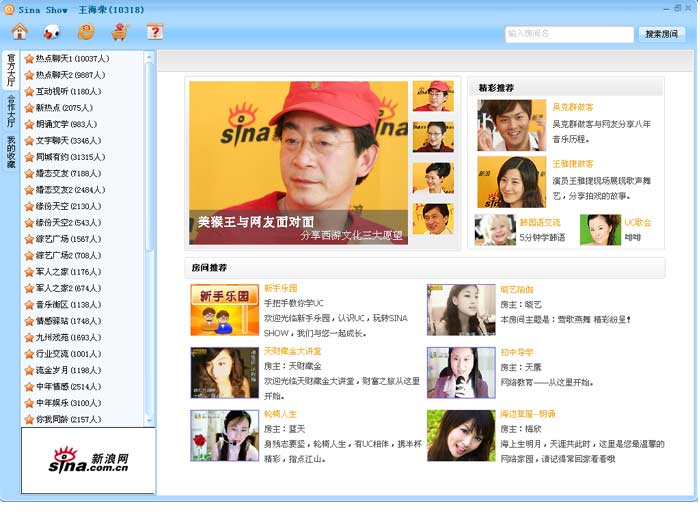
Task: Select room 婚恋交友2 (2484人)
Action: pyautogui.click(x=70, y=190)
